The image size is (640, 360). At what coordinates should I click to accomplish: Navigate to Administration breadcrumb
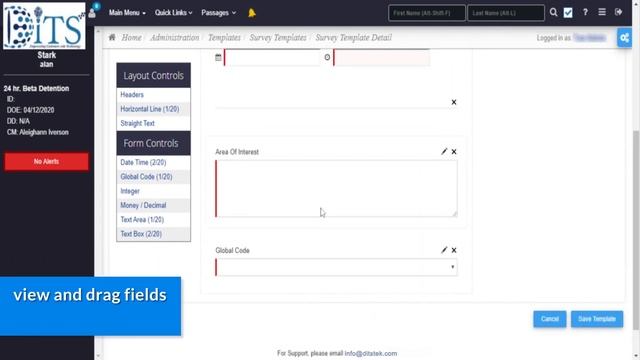click(x=175, y=38)
